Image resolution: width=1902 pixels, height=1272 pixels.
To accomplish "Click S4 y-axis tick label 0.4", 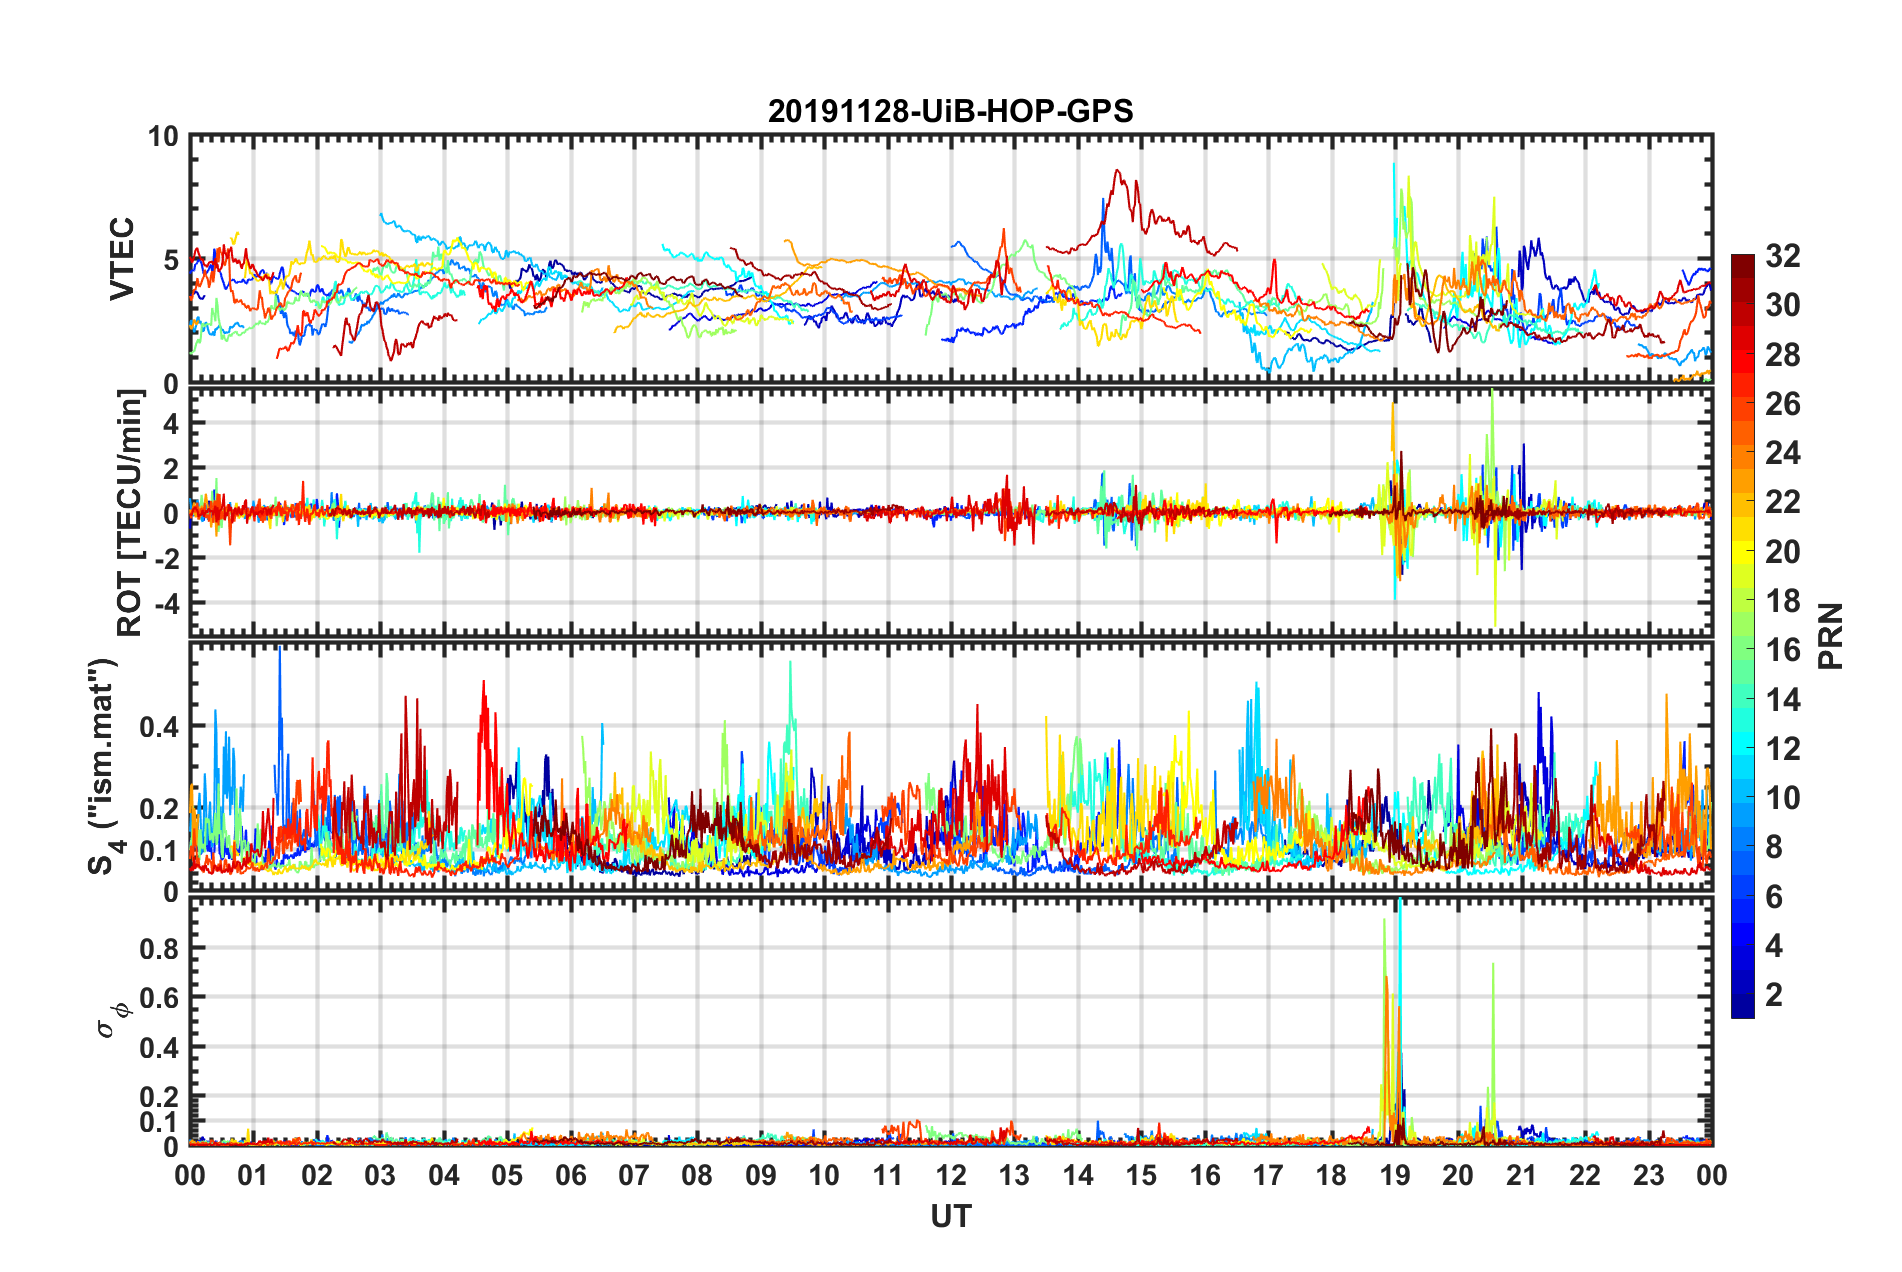I will pos(160,727).
